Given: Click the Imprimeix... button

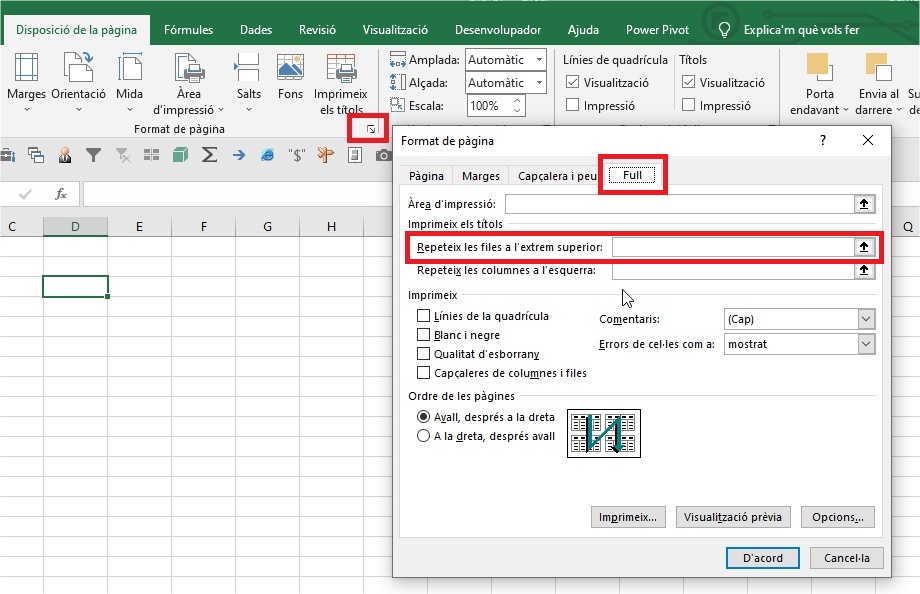Looking at the screenshot, I should pos(628,517).
